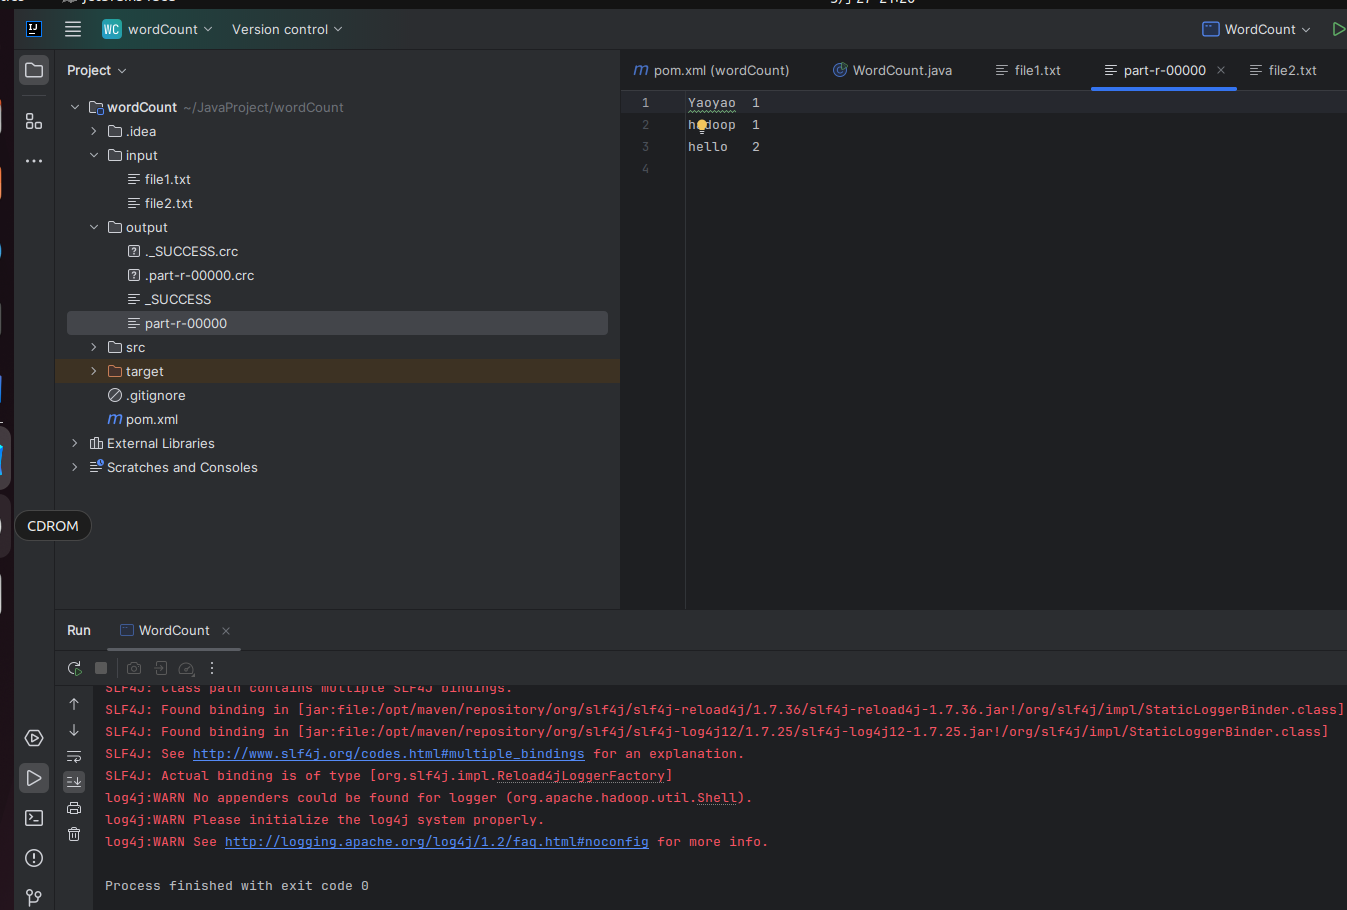Clear all console output with trash icon
The height and width of the screenshot is (910, 1347).
point(74,834)
